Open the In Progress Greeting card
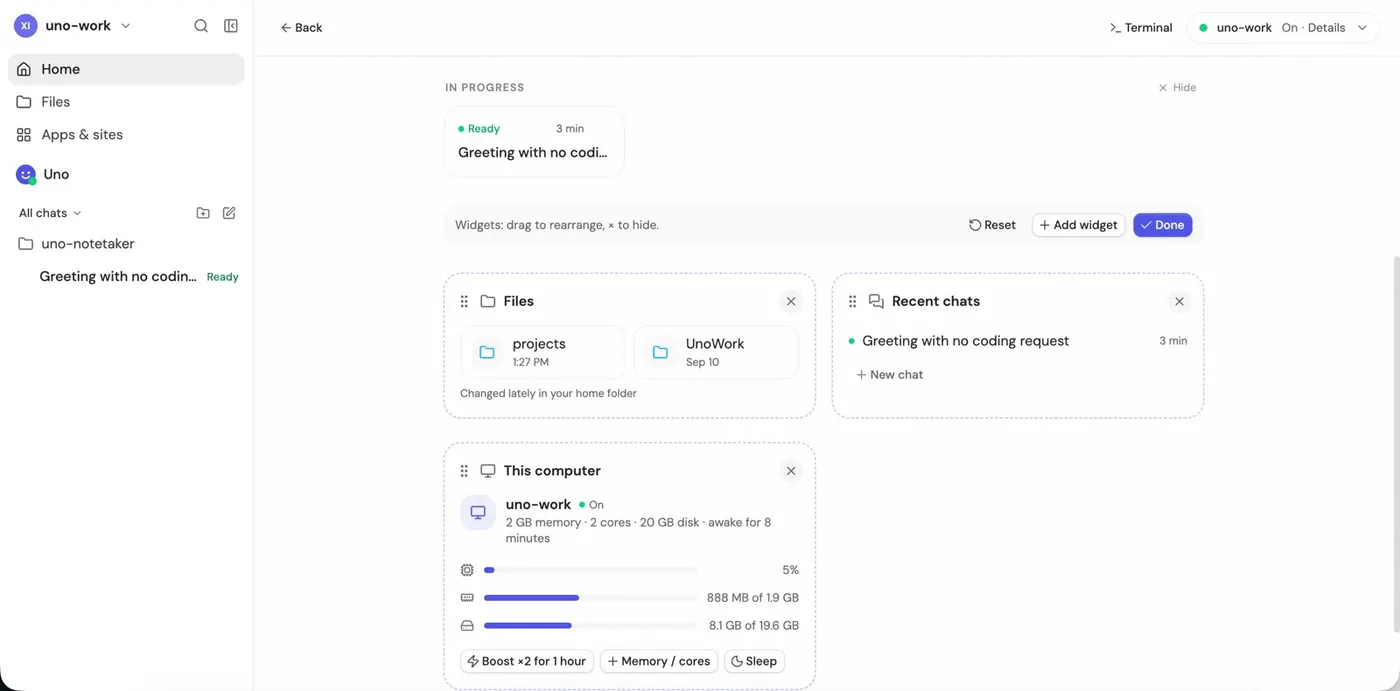 [534, 141]
